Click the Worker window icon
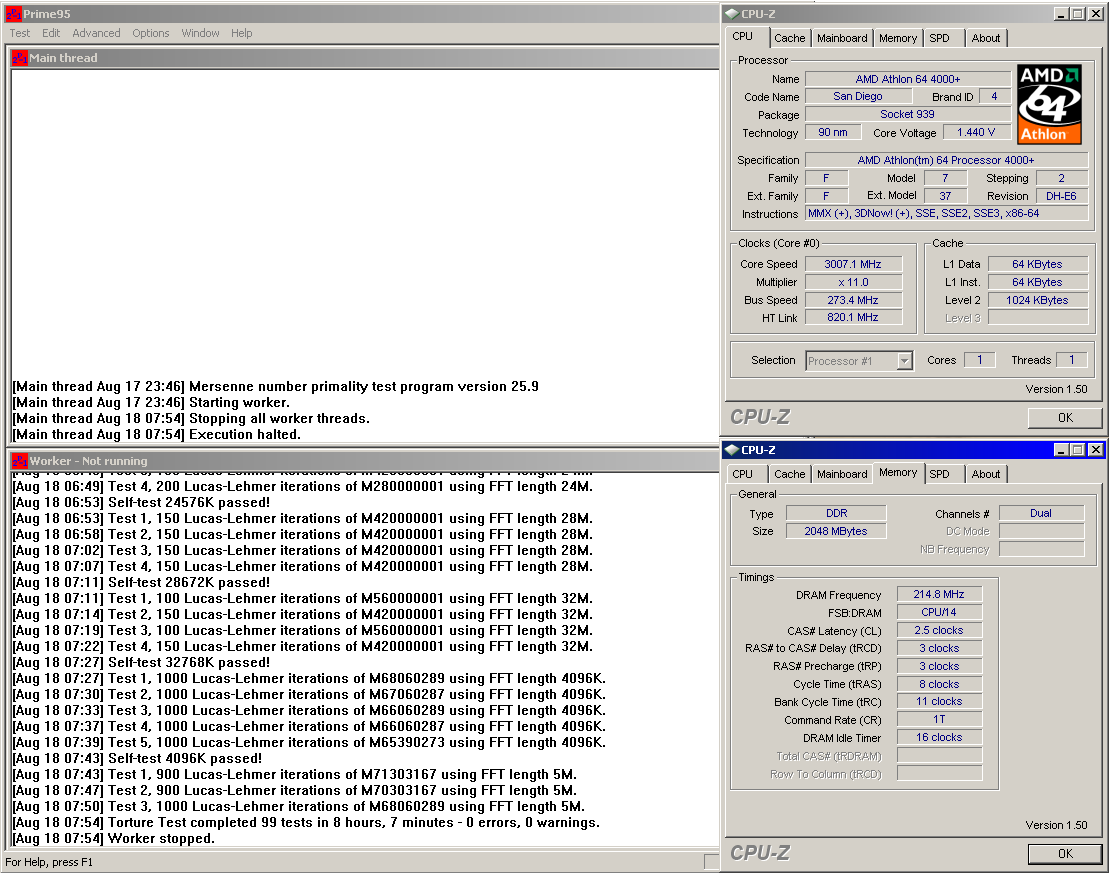 [x=20, y=461]
